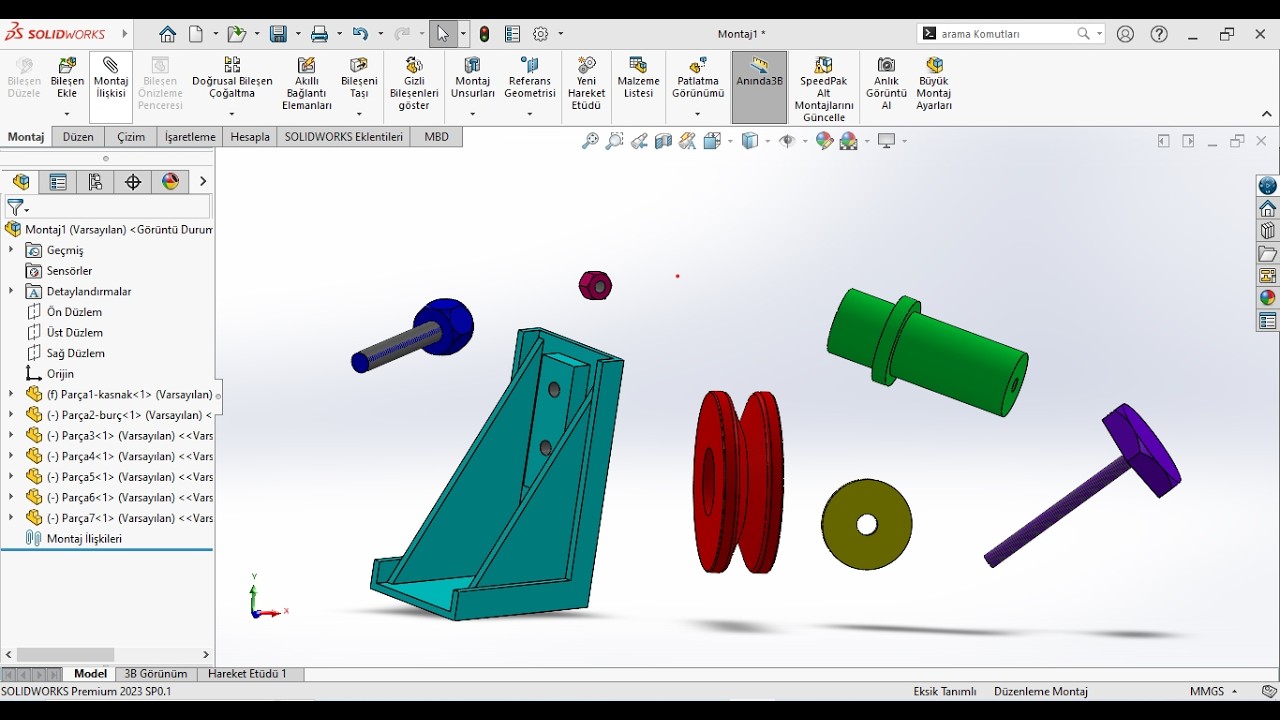Screen dimensions: 1280x720
Task: Click Gizli Bileşenleri göster
Action: [414, 84]
